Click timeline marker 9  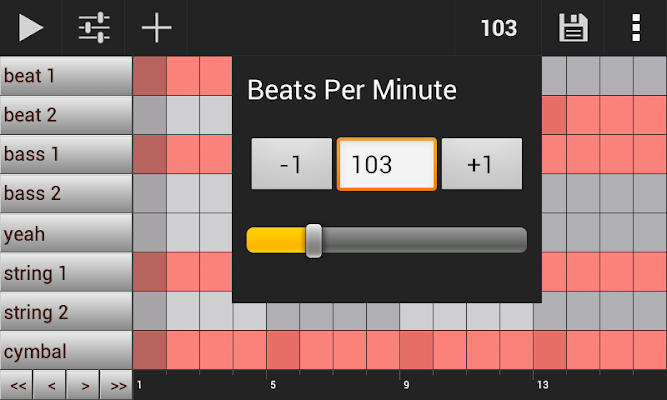tap(406, 385)
